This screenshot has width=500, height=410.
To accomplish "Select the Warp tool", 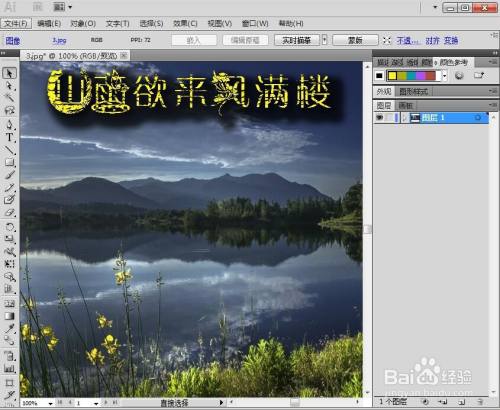I will [9, 252].
